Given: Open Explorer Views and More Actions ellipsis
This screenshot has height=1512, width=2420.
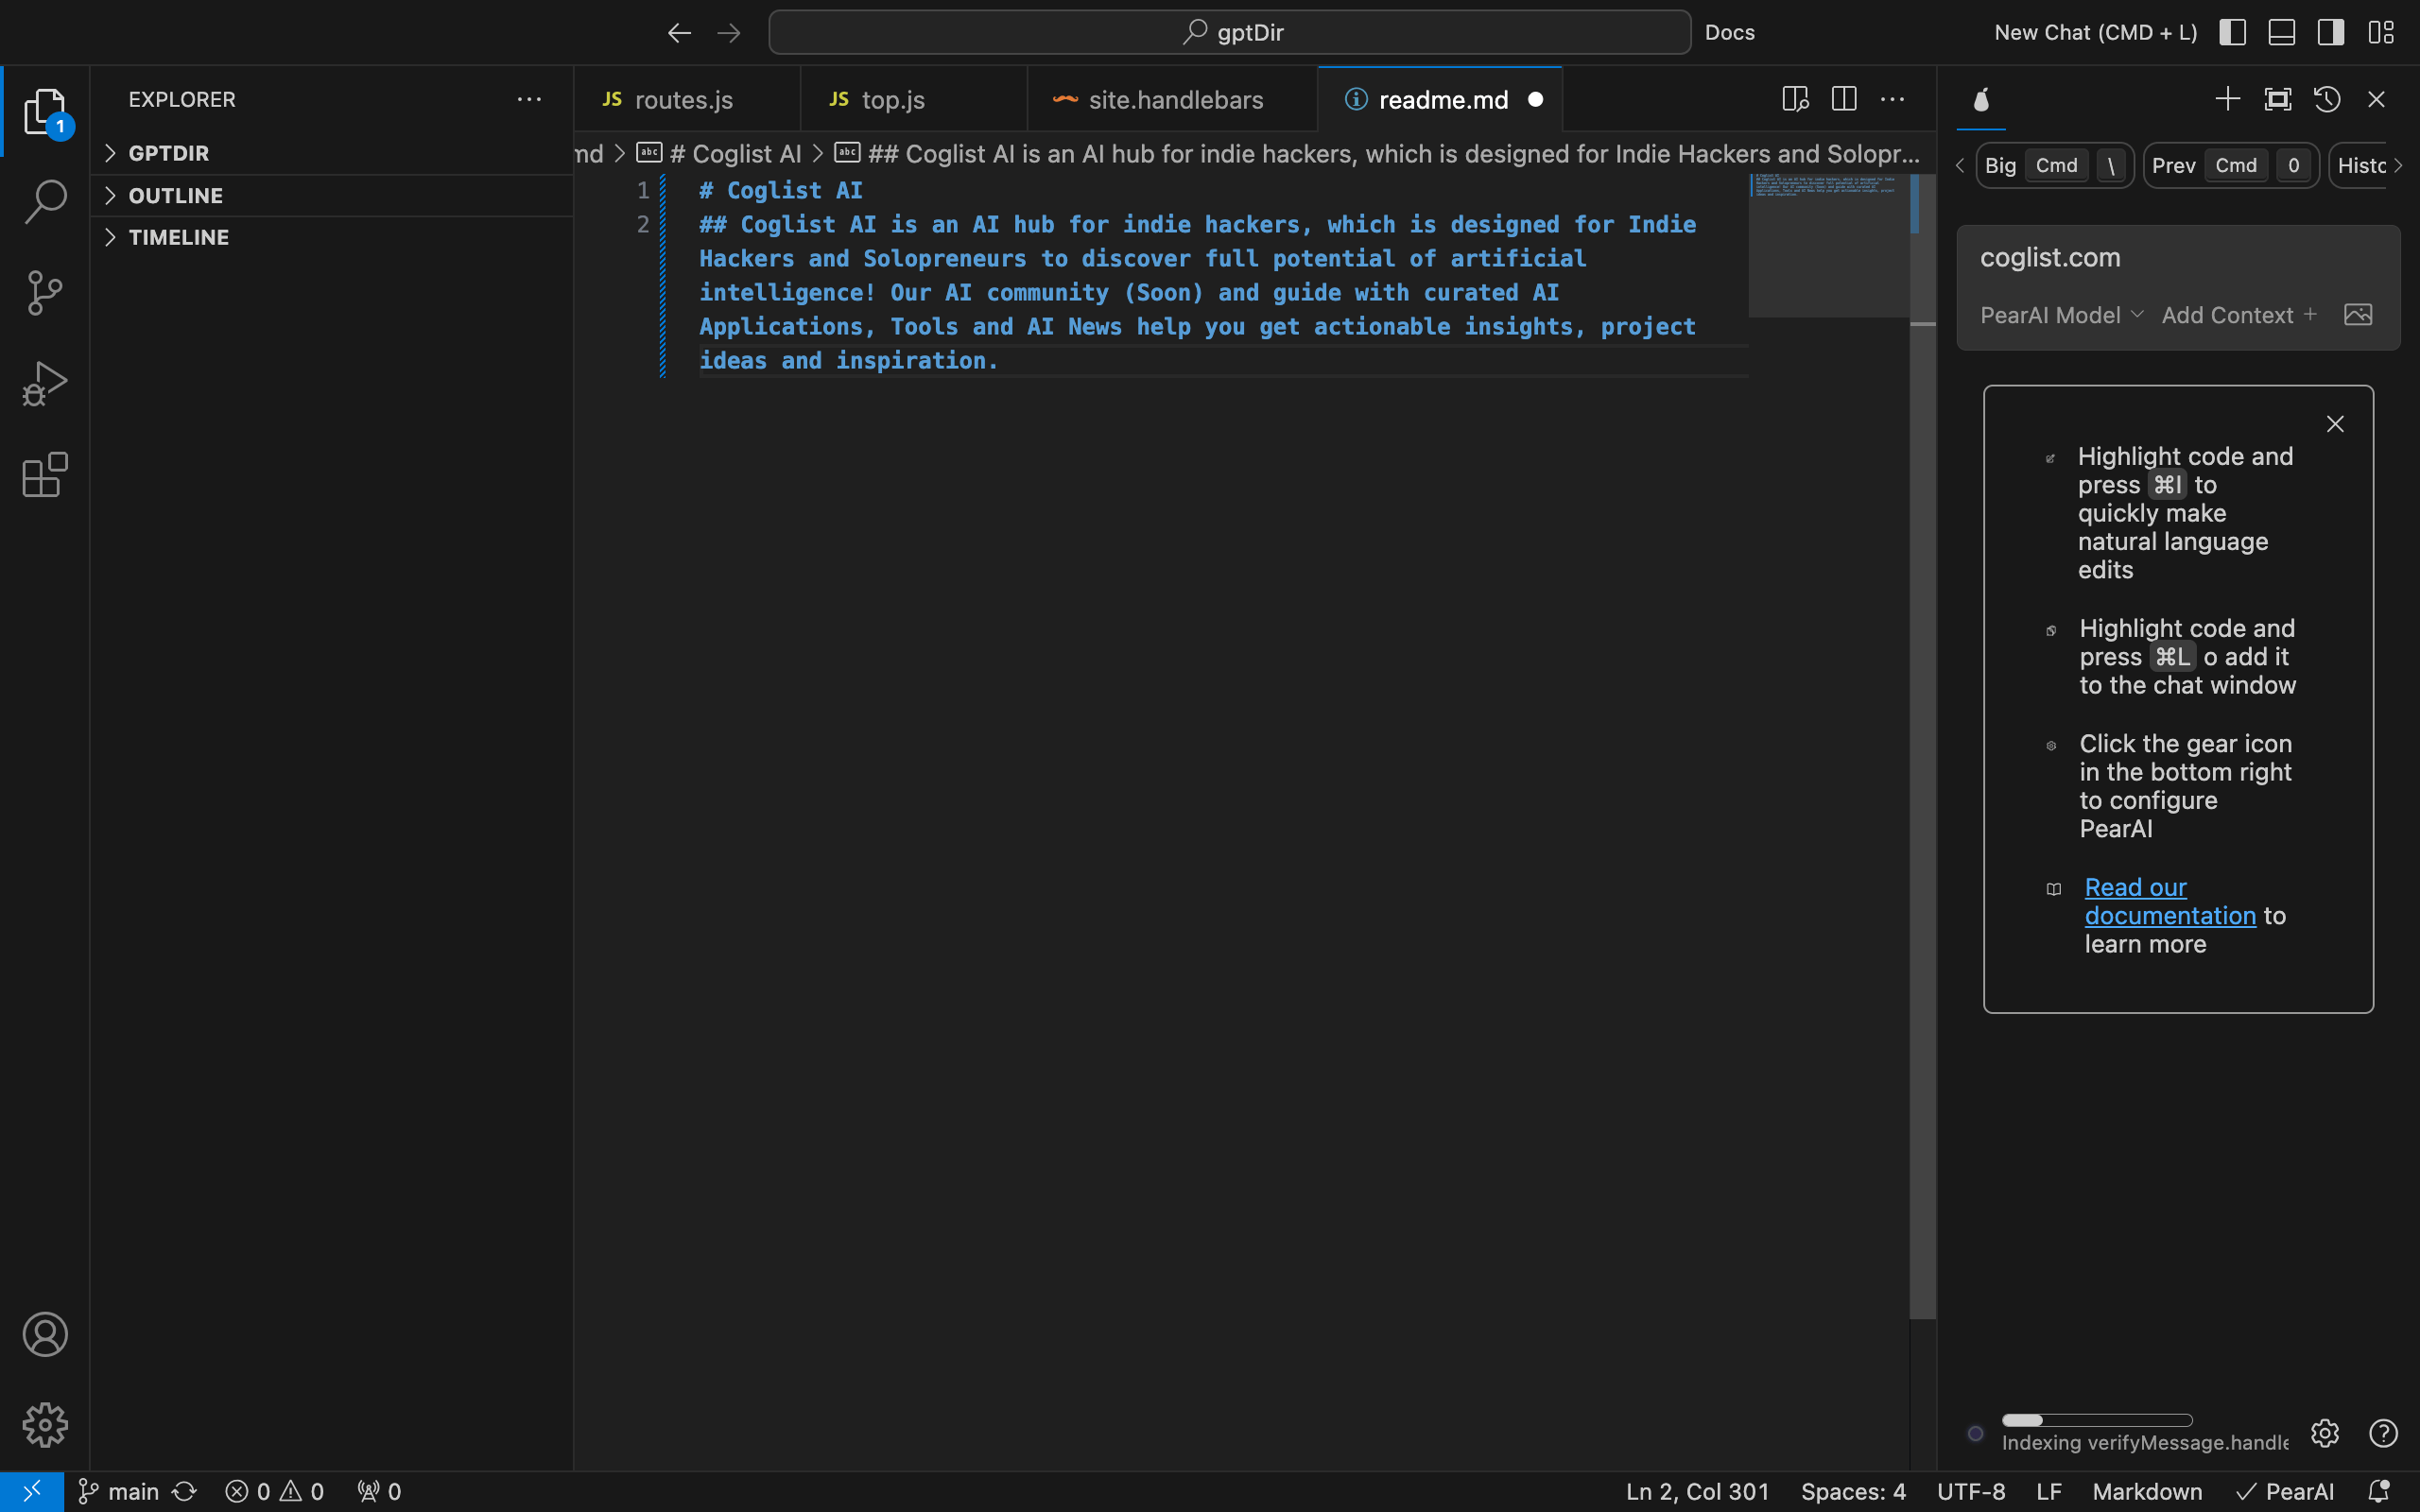Looking at the screenshot, I should coord(529,99).
